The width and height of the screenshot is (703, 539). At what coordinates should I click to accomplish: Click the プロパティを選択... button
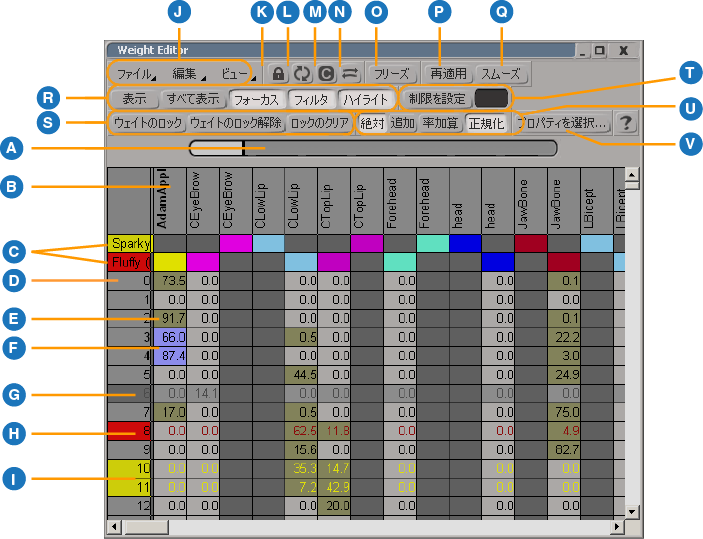coord(563,123)
